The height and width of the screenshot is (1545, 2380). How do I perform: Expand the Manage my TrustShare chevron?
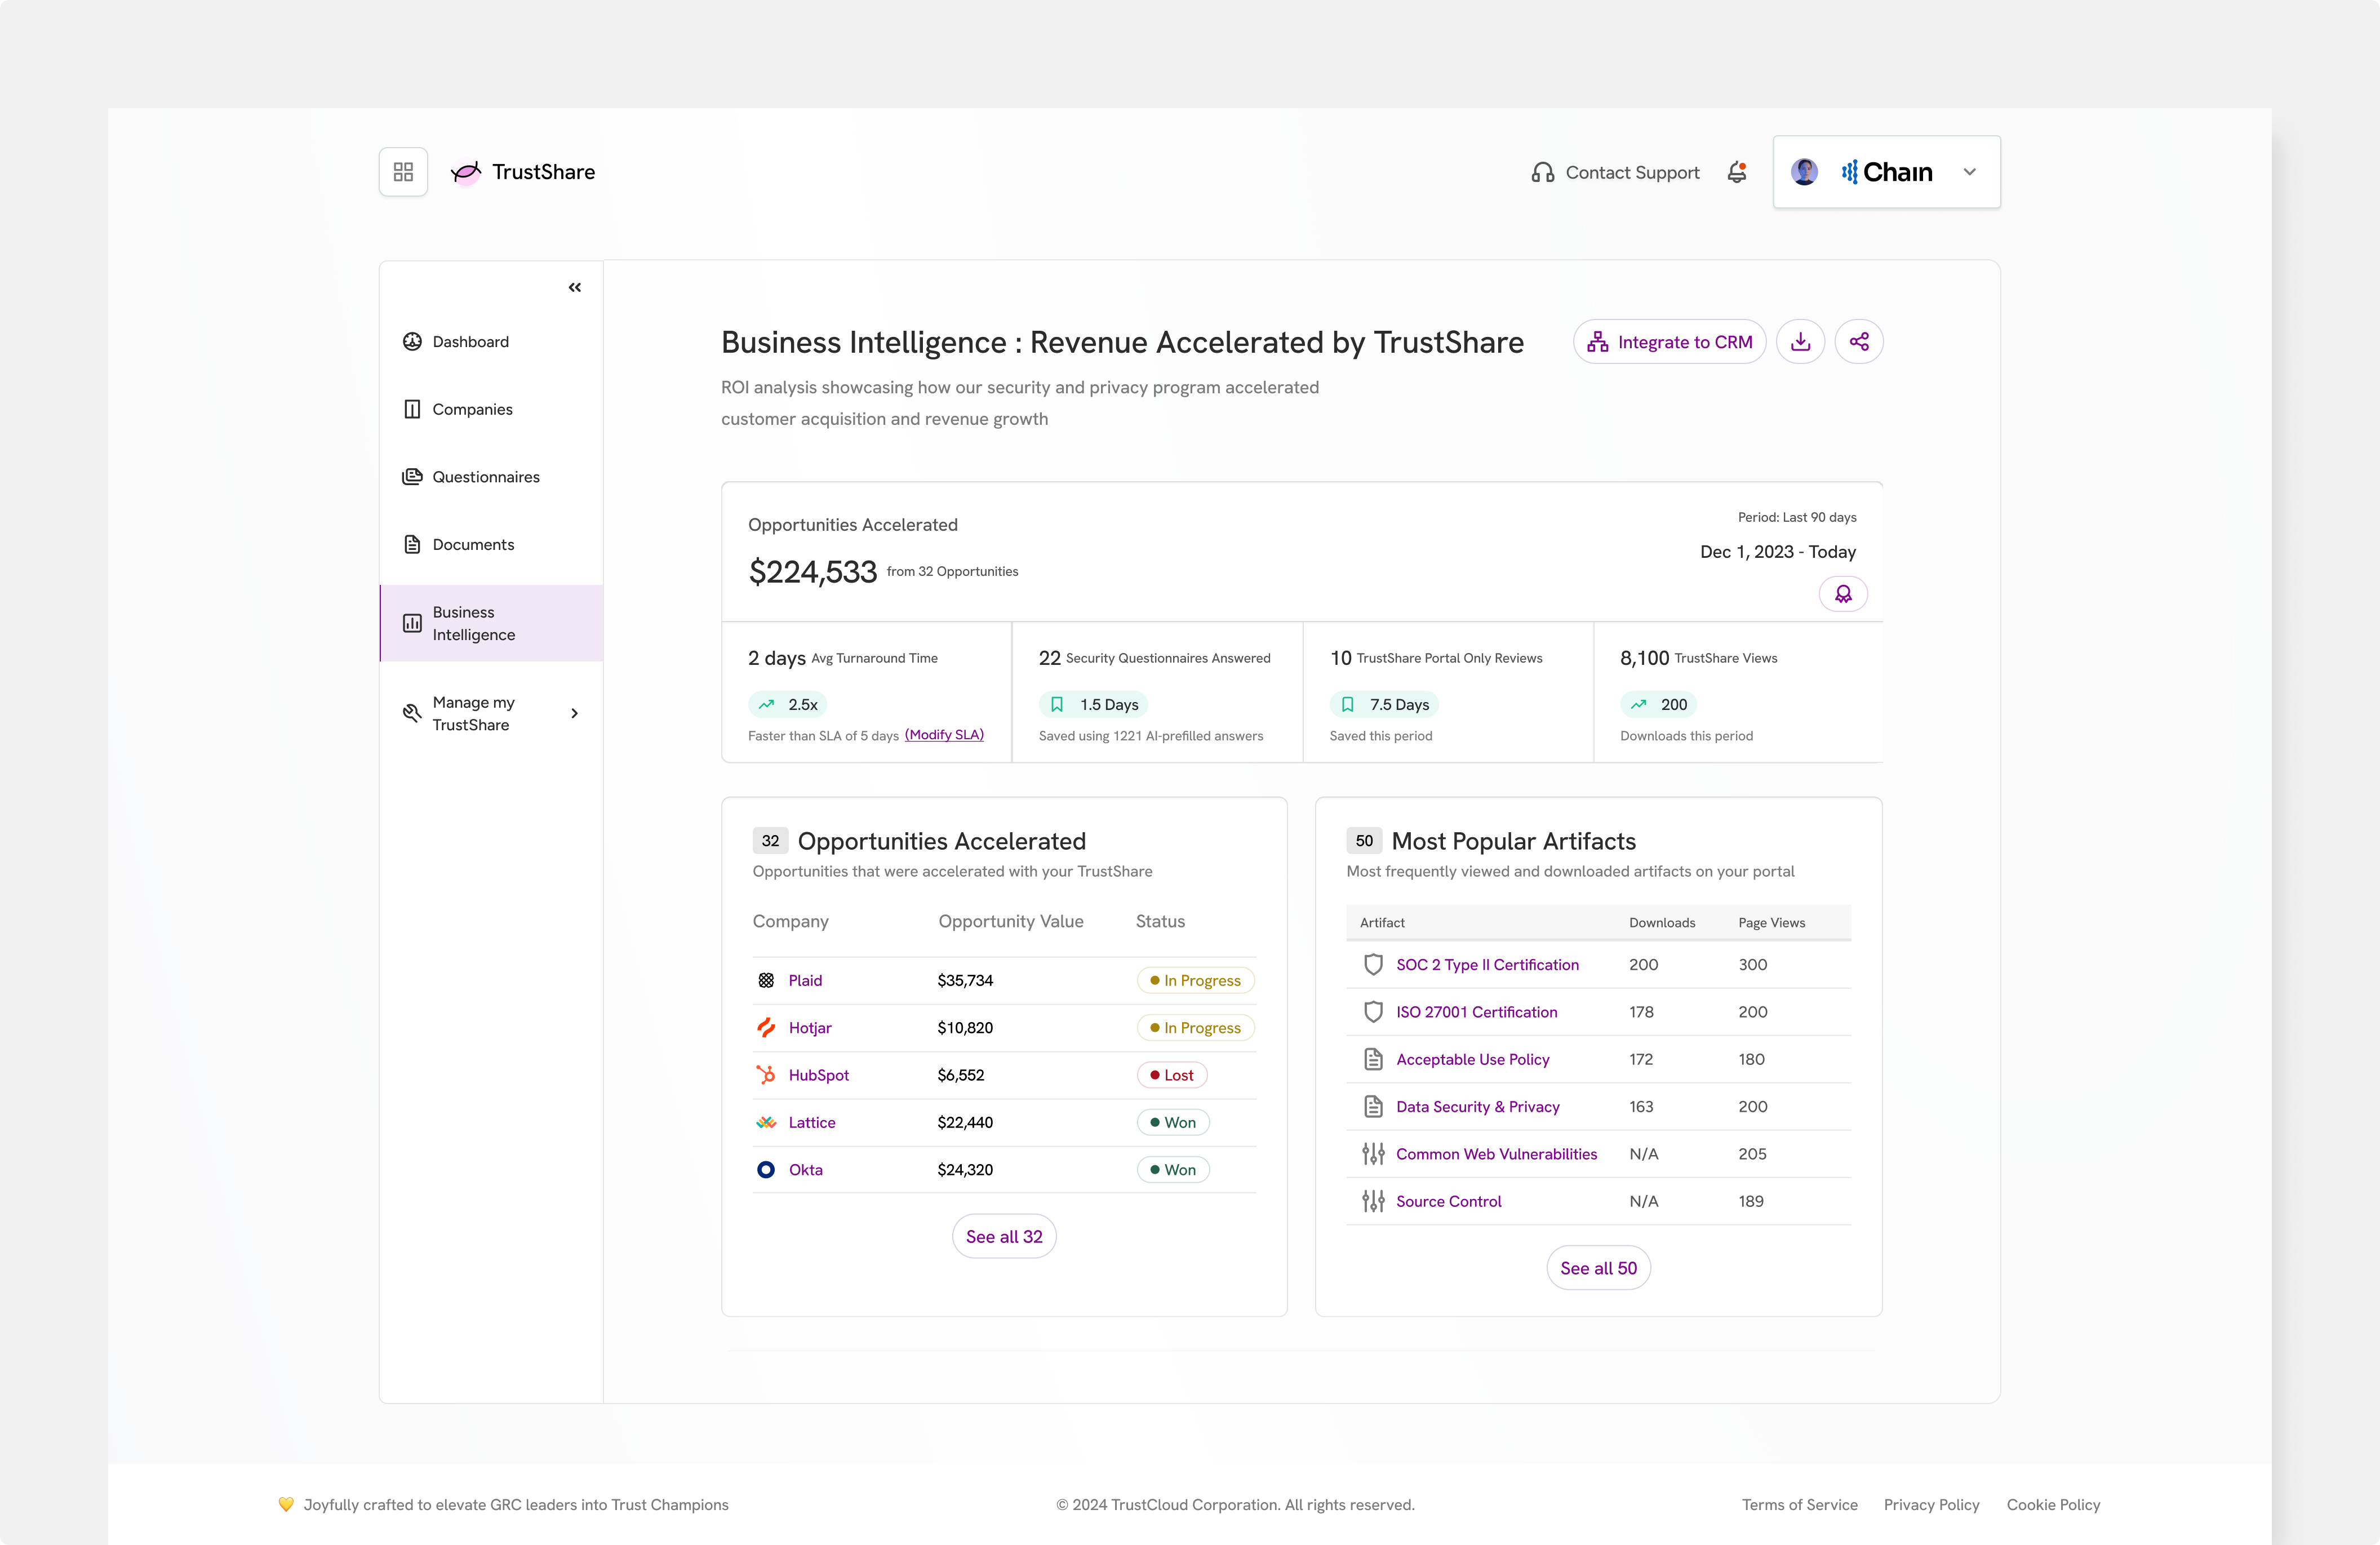tap(574, 713)
